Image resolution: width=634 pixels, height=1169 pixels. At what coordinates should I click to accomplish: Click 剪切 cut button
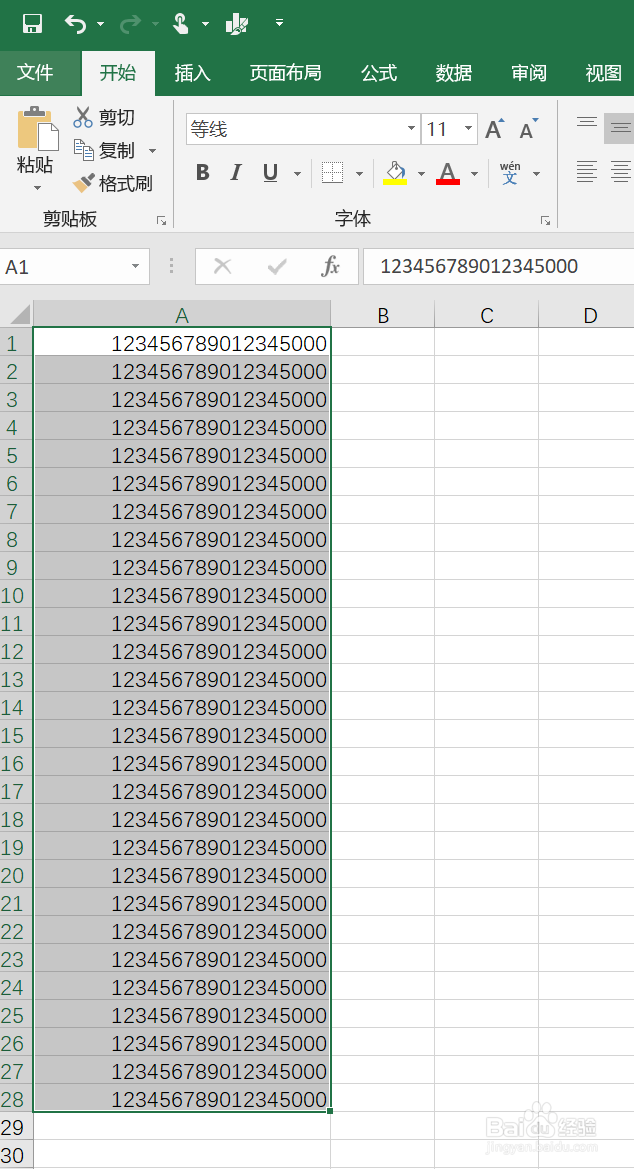(104, 117)
